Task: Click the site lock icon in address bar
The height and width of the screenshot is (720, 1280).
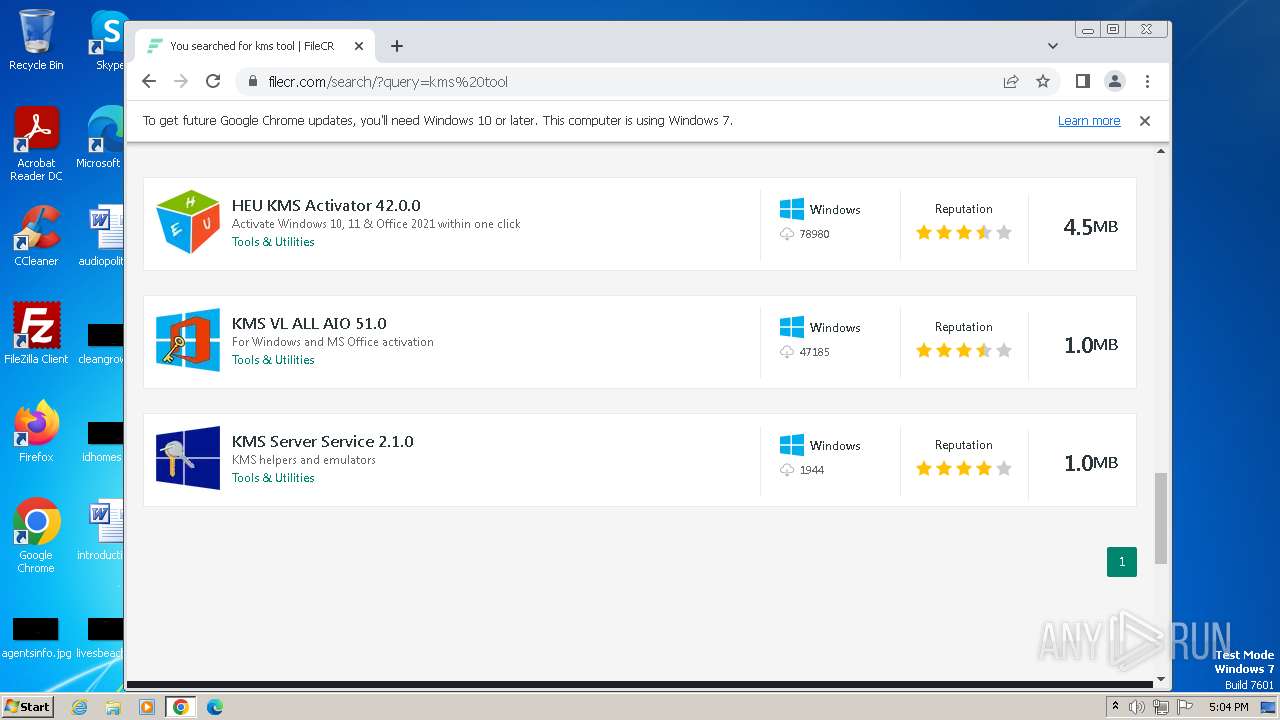Action: [253, 82]
